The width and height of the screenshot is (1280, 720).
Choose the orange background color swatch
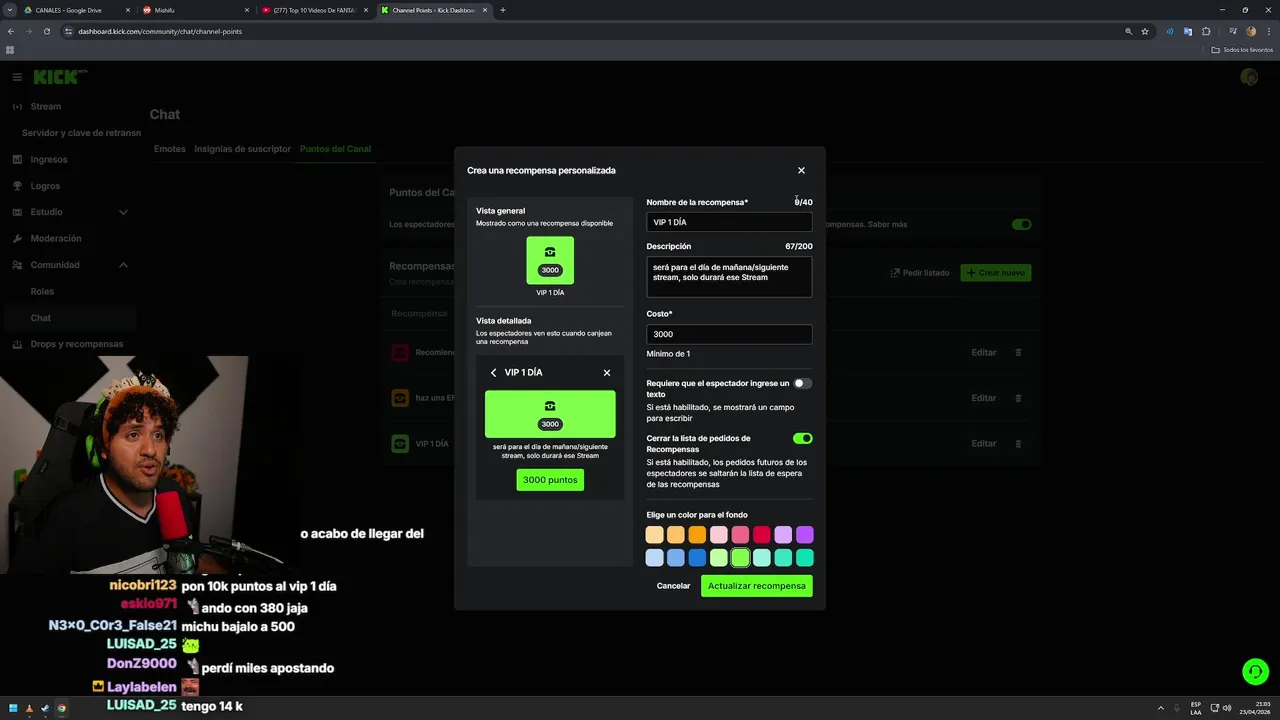tap(697, 535)
